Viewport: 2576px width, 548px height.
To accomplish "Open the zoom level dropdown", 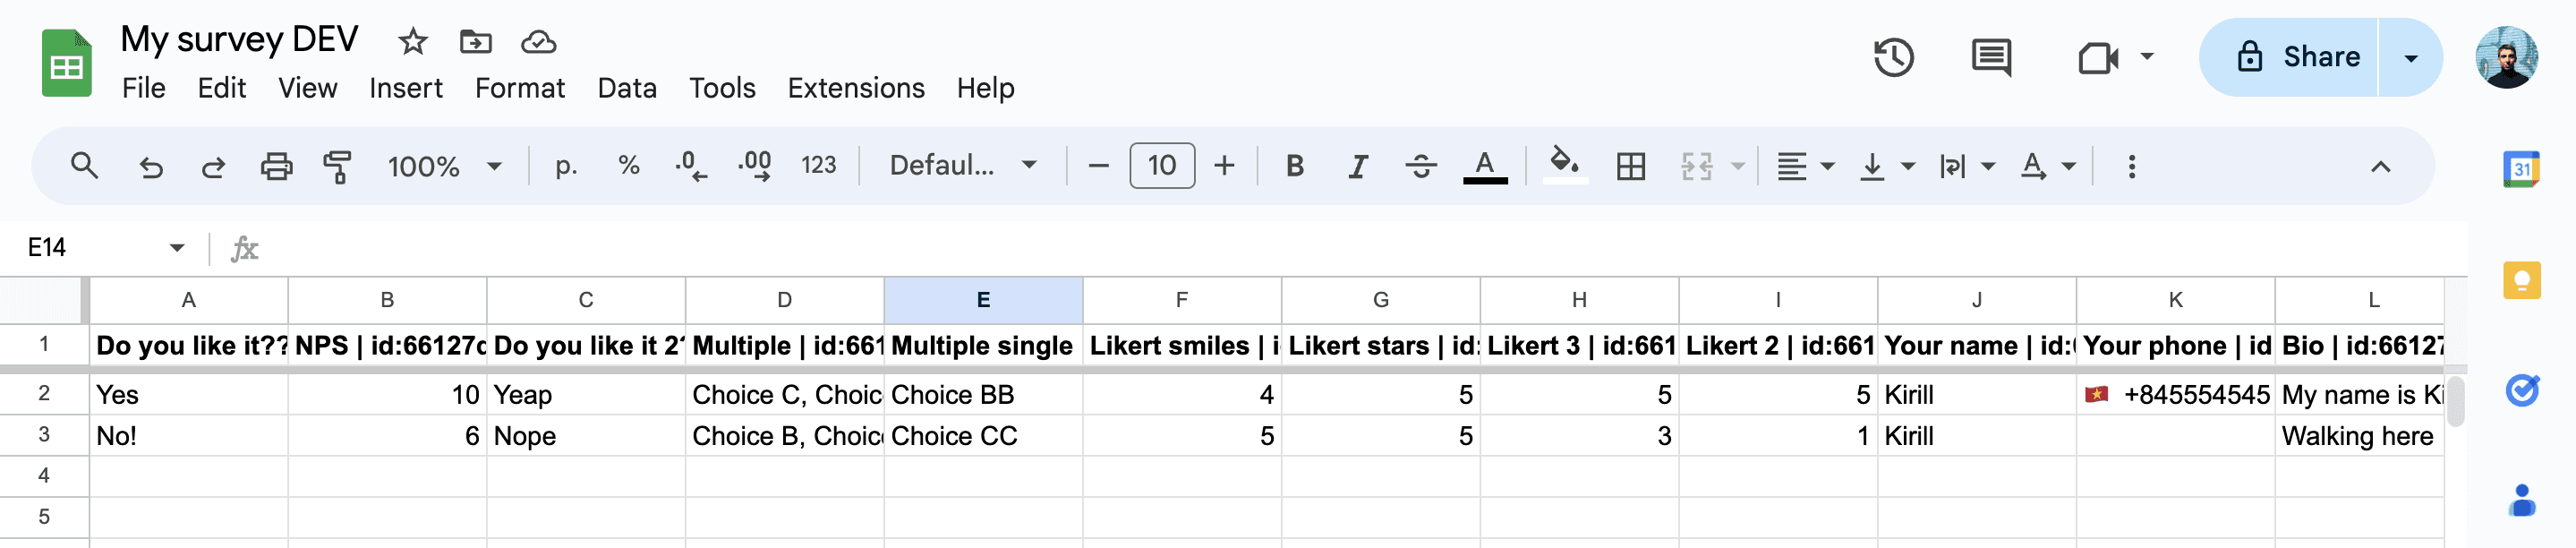I will click(443, 166).
